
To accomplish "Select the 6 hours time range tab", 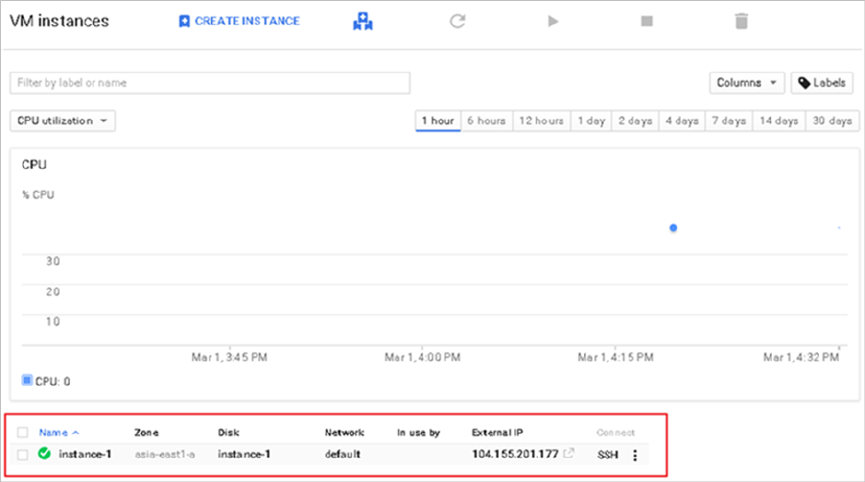I will (x=486, y=120).
